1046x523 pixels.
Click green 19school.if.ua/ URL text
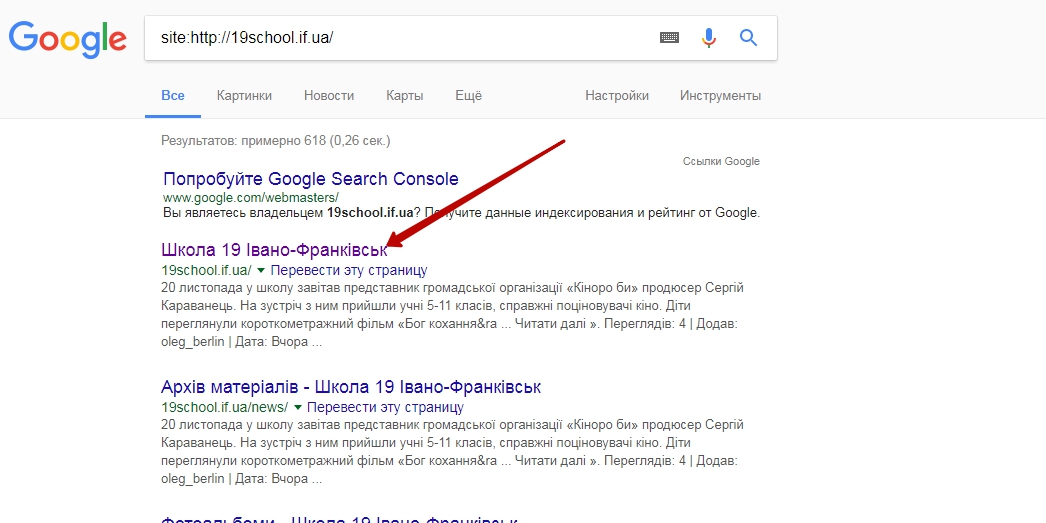pyautogui.click(x=207, y=270)
